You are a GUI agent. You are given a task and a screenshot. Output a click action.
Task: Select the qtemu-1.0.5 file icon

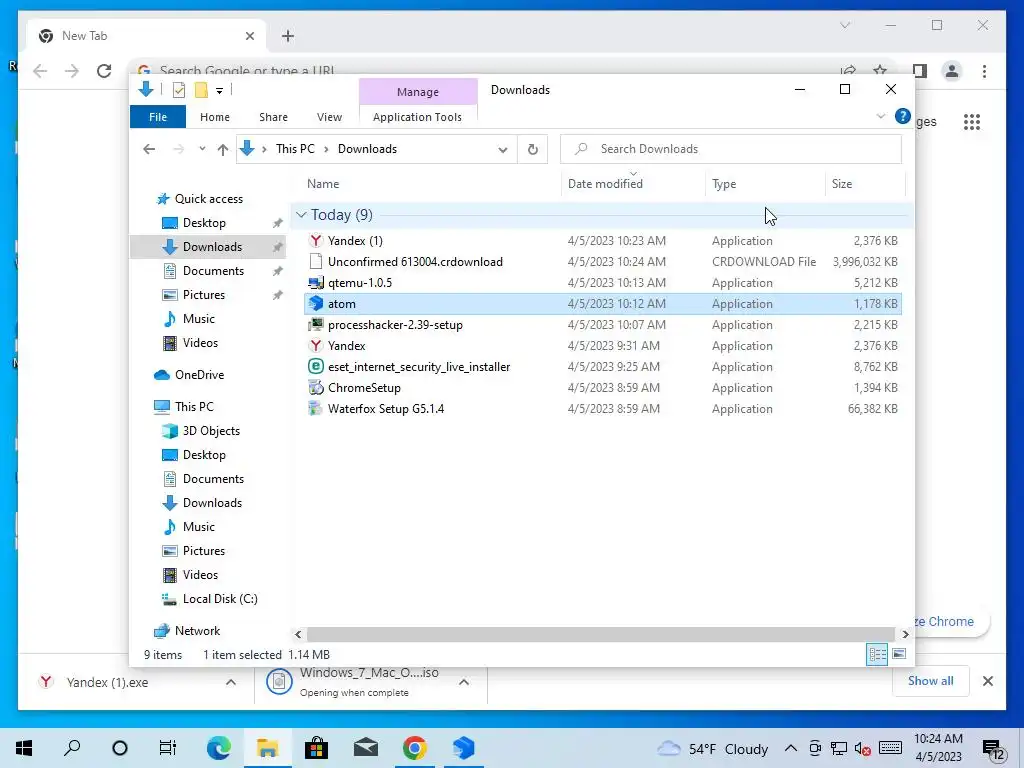(x=316, y=283)
